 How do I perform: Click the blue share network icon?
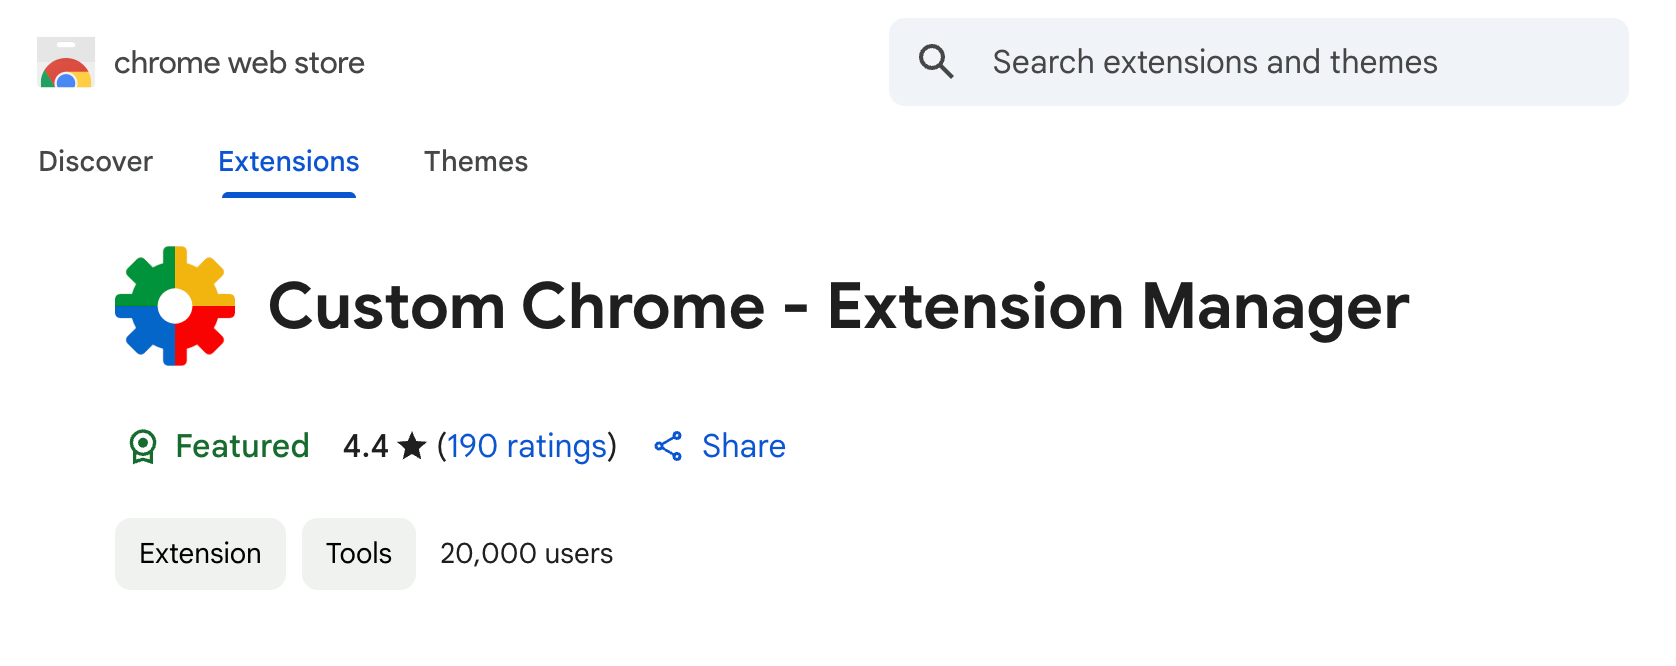(668, 446)
